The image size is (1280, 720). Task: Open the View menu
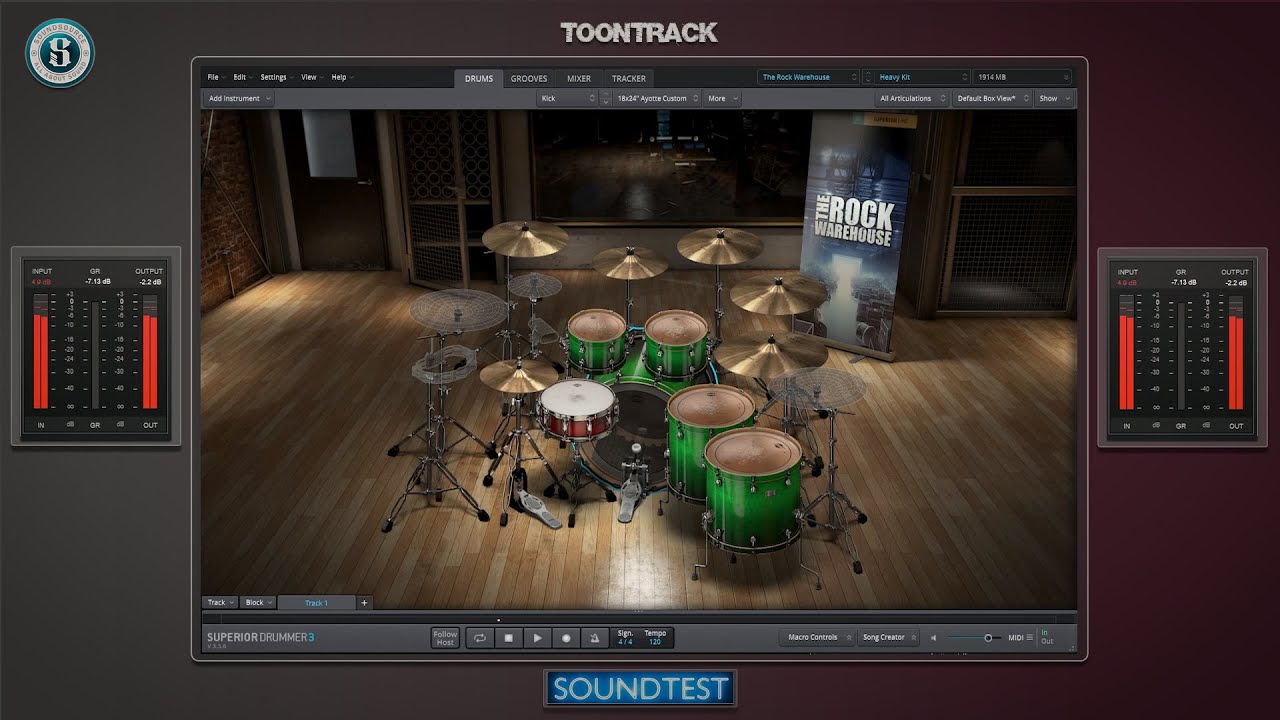[312, 77]
